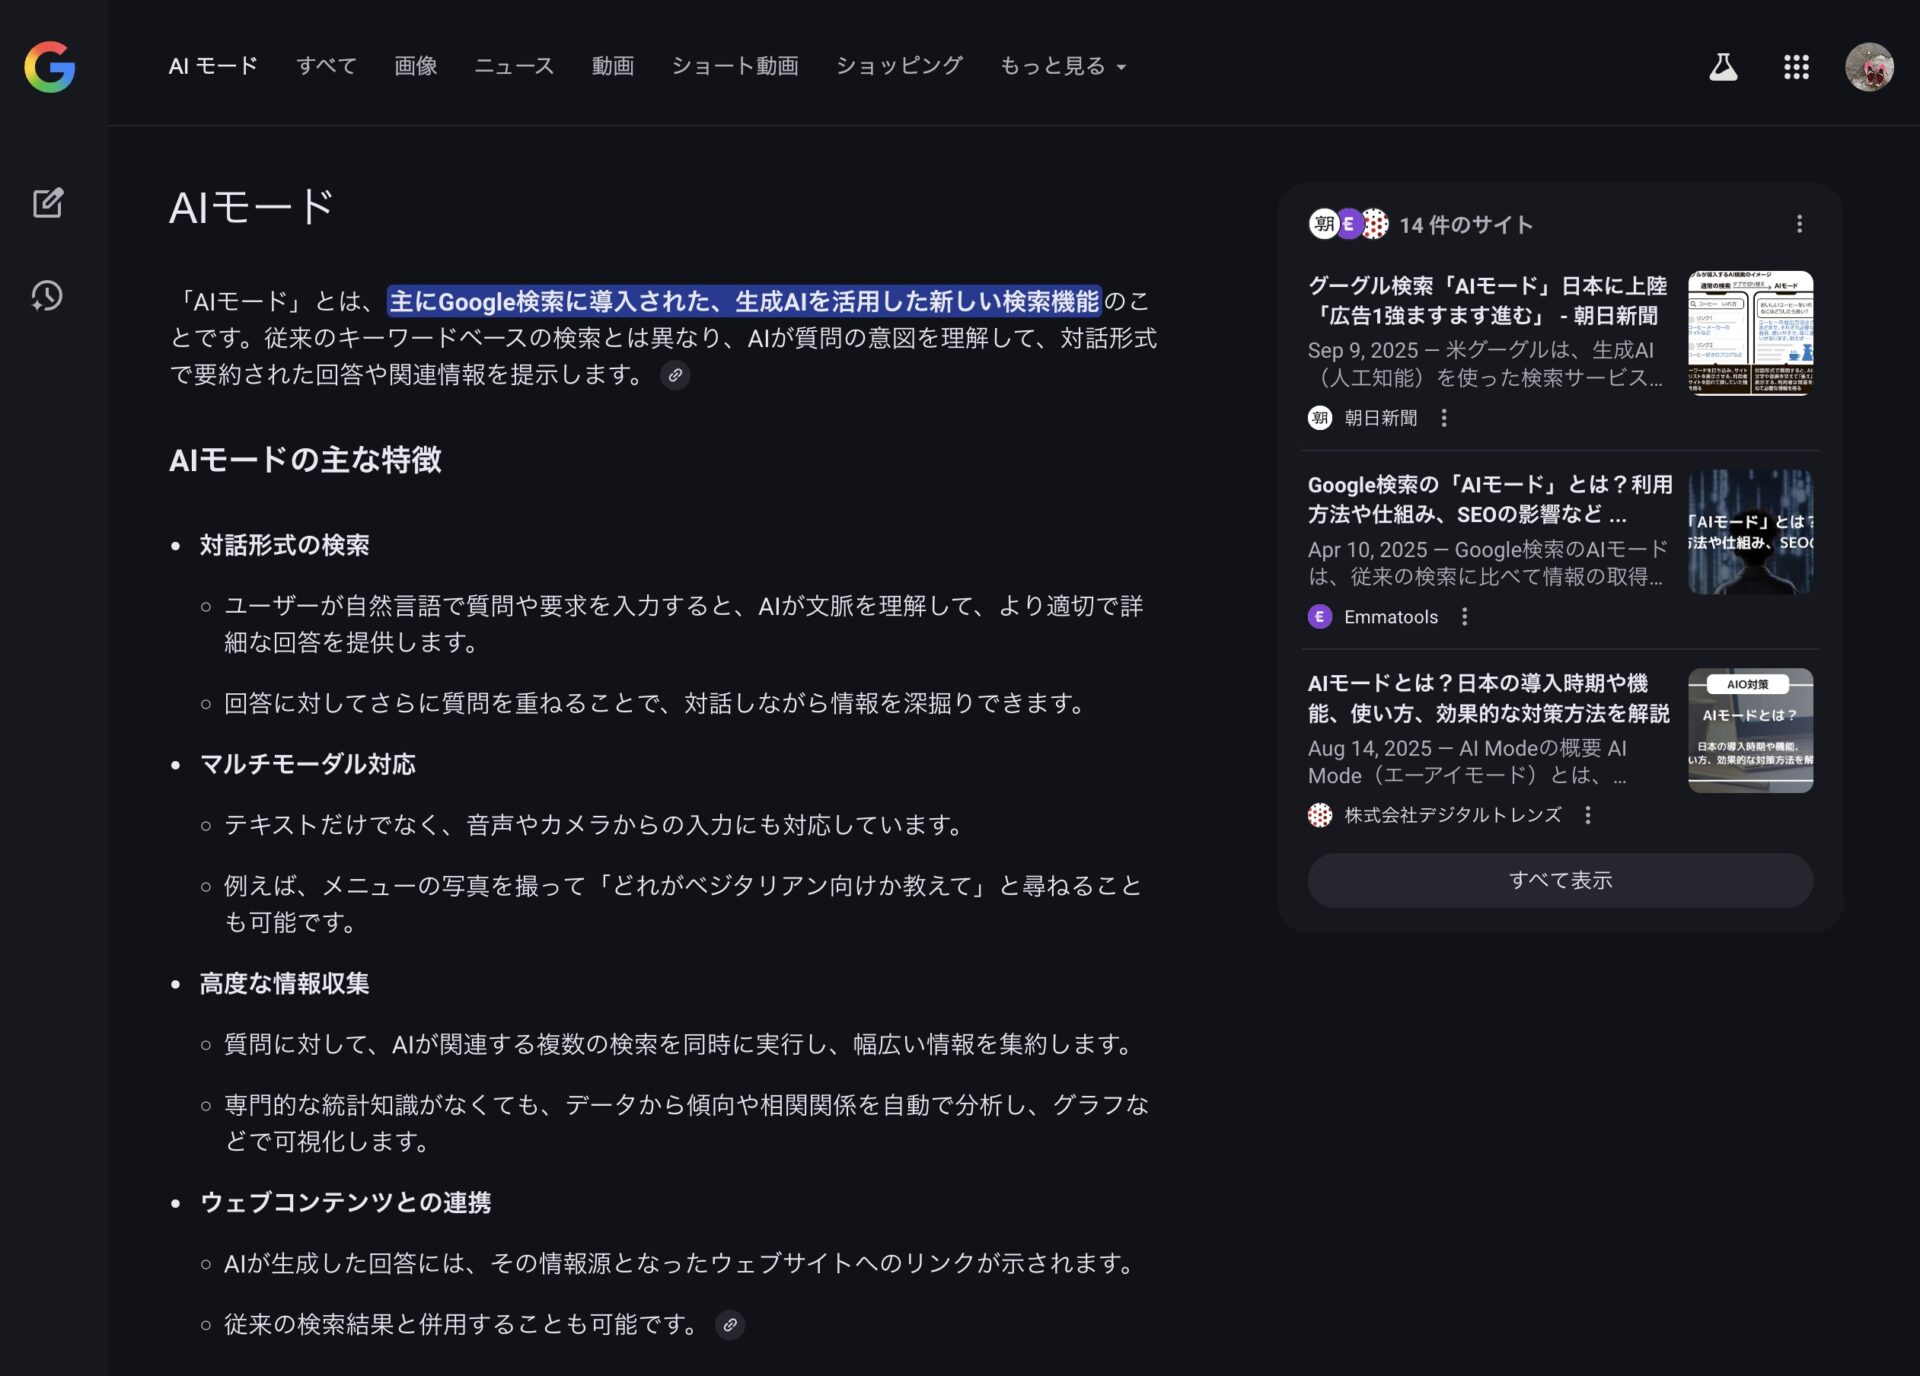Viewport: 1920px width, 1376px height.
Task: Click the デジタルトレンズ favicon
Action: click(1320, 815)
